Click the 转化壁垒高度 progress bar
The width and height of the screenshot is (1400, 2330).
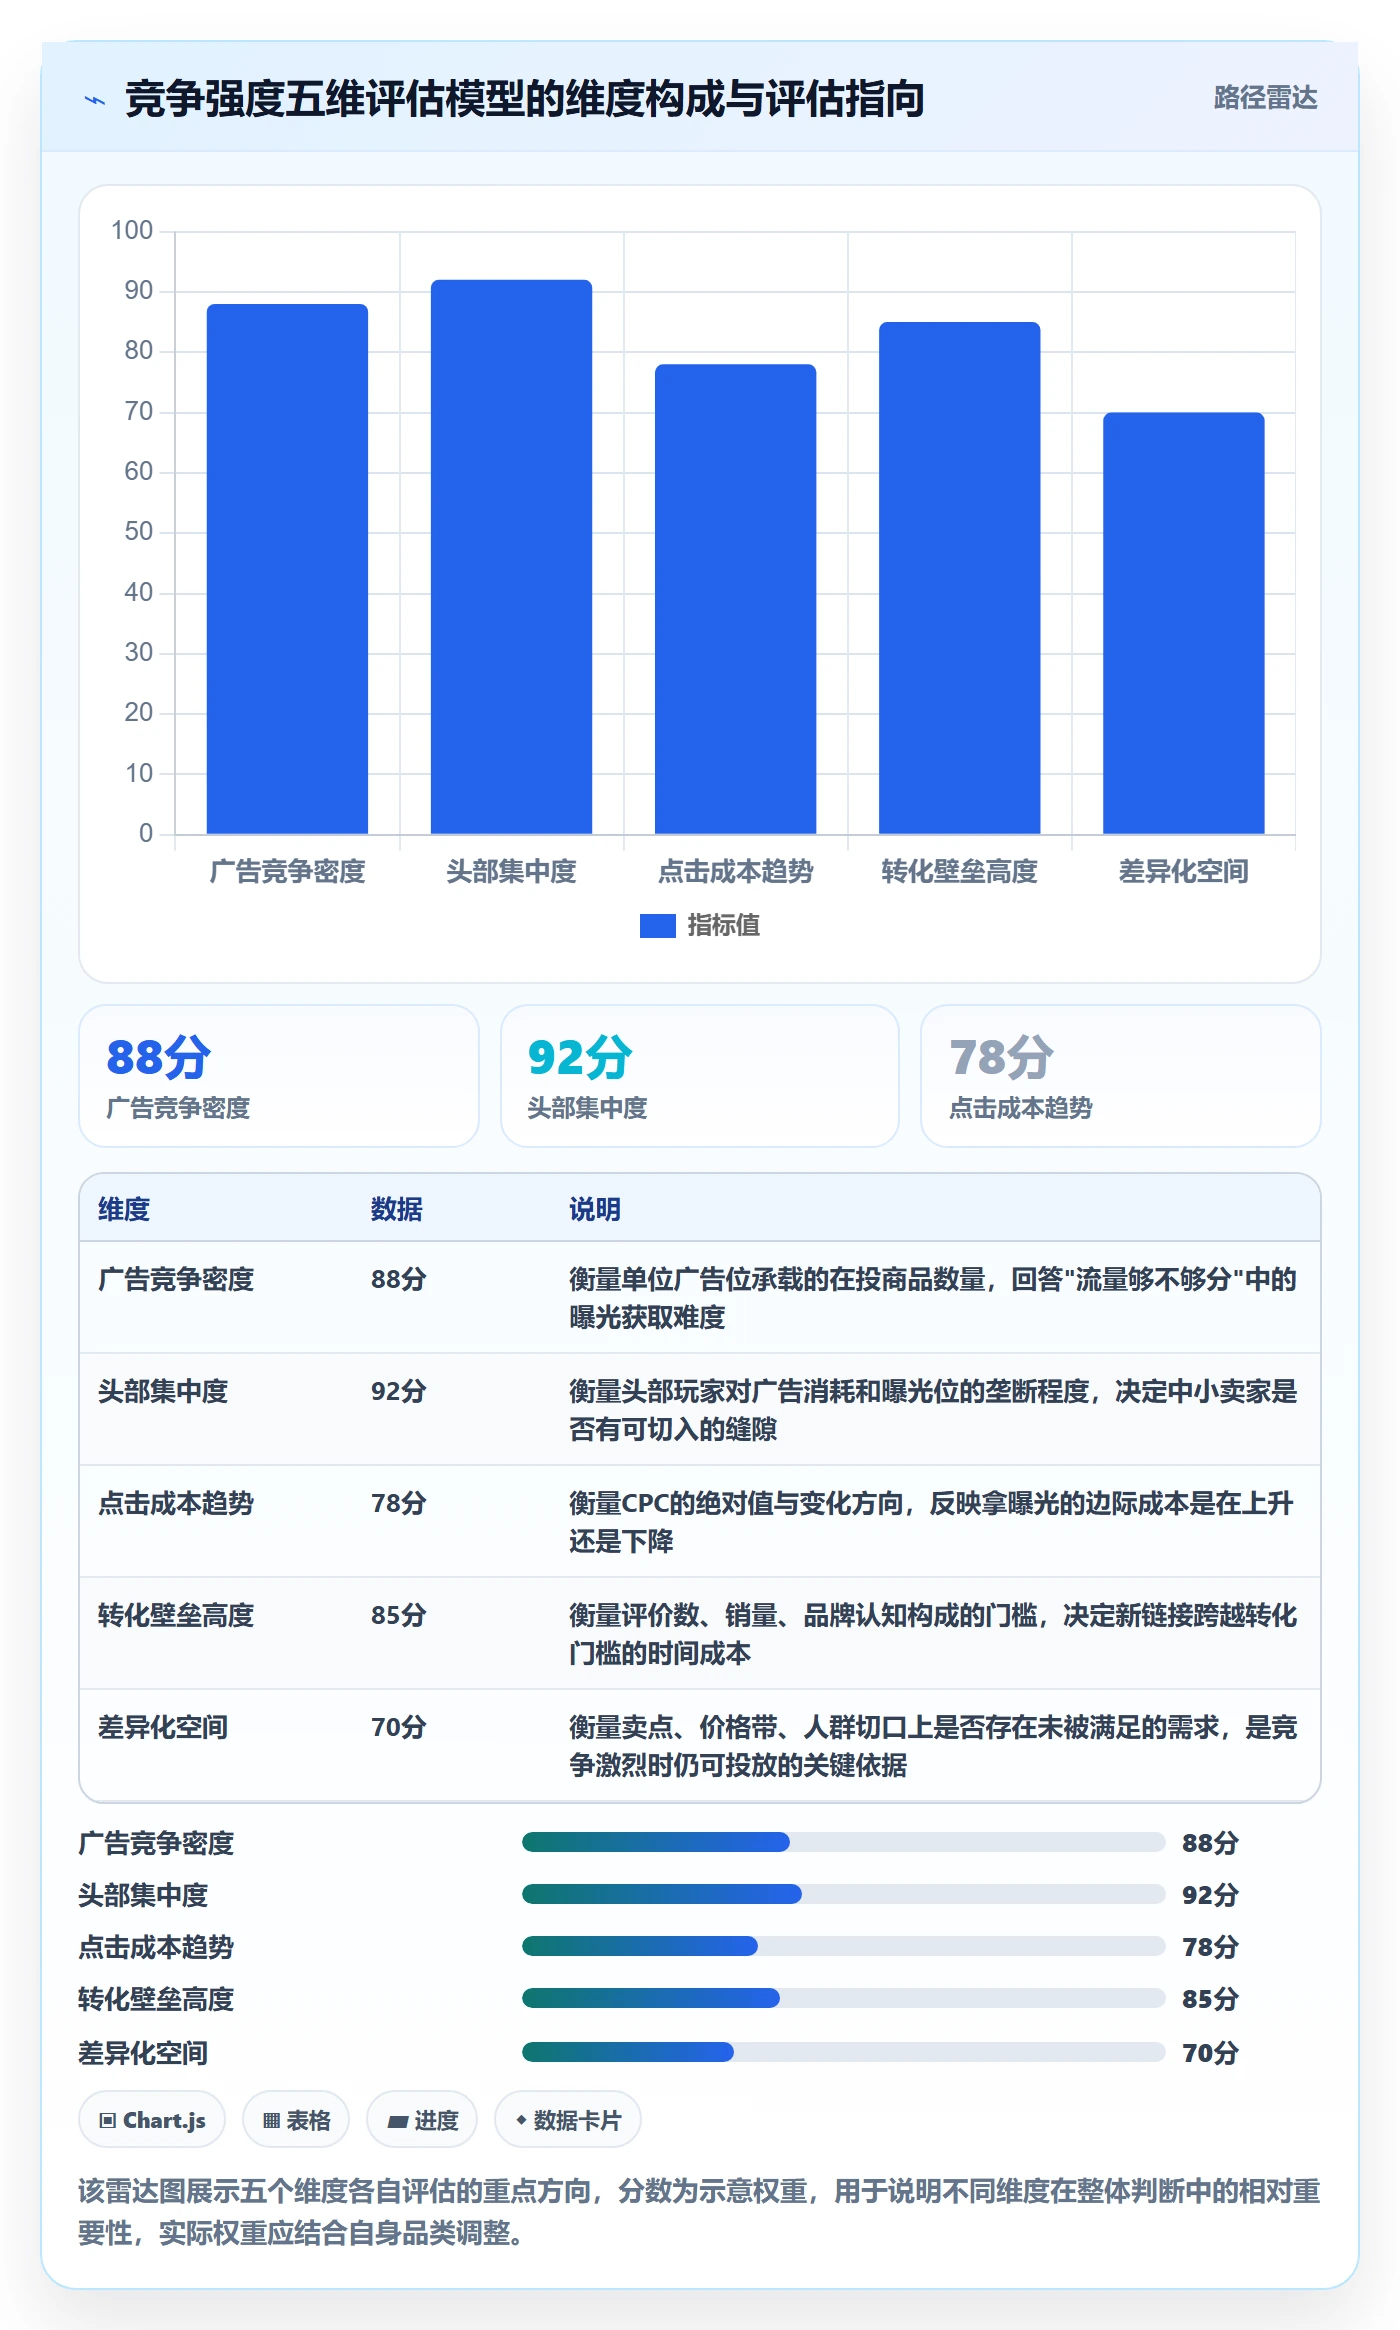pos(844,1998)
